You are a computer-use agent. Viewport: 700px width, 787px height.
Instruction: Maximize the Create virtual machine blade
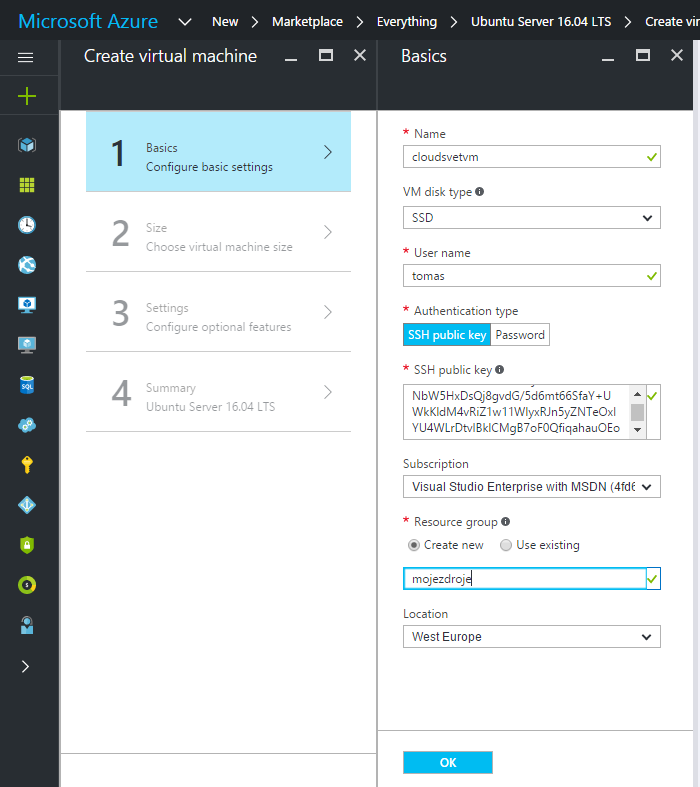(x=326, y=55)
